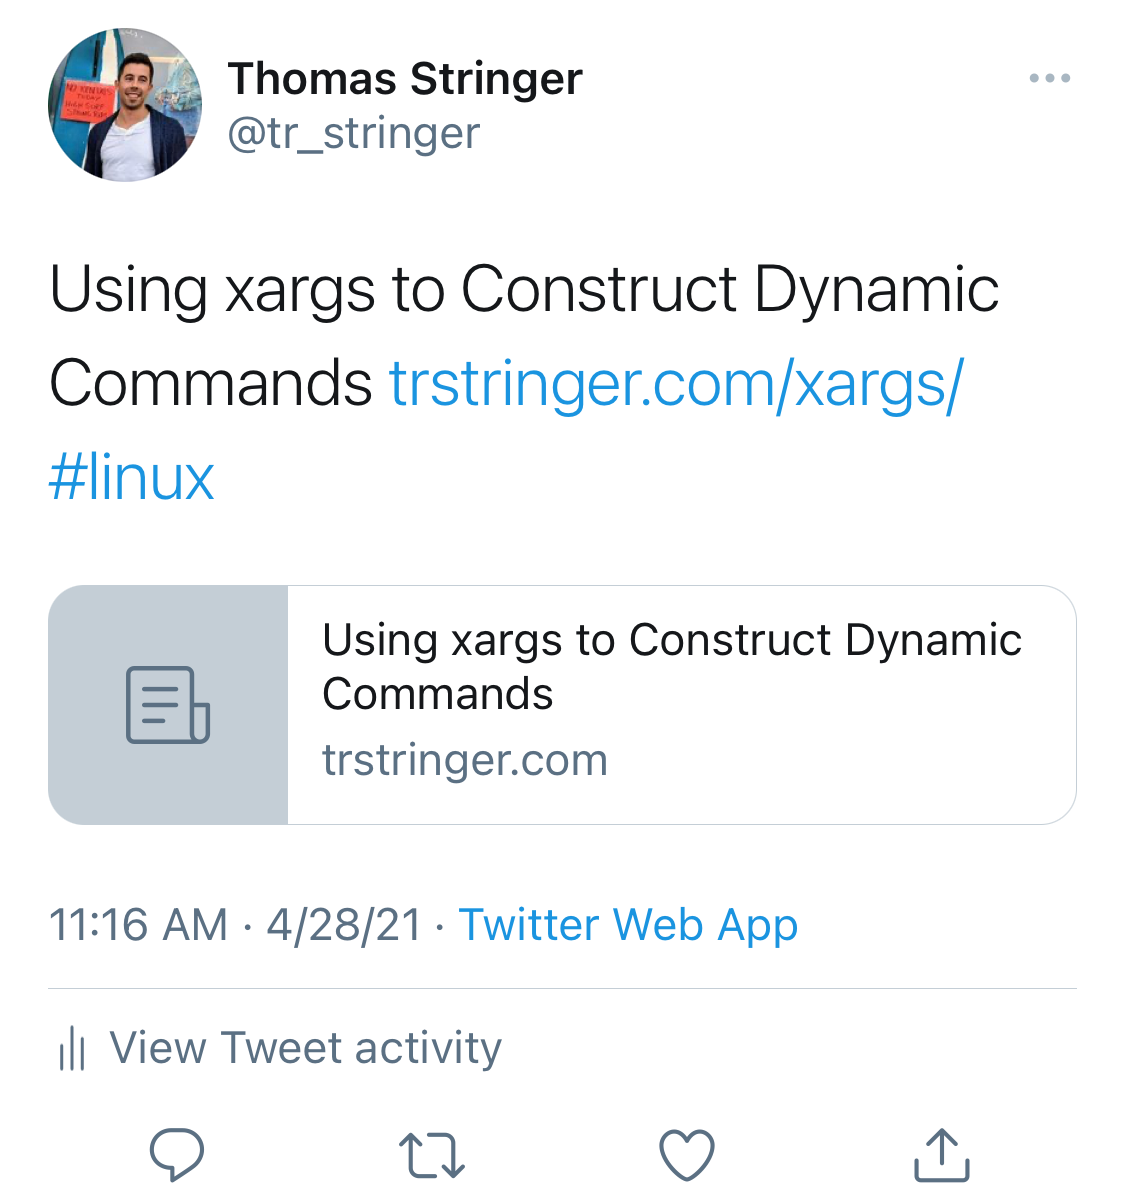Open the reply speech bubble icon
The width and height of the screenshot is (1125, 1195).
[177, 1154]
